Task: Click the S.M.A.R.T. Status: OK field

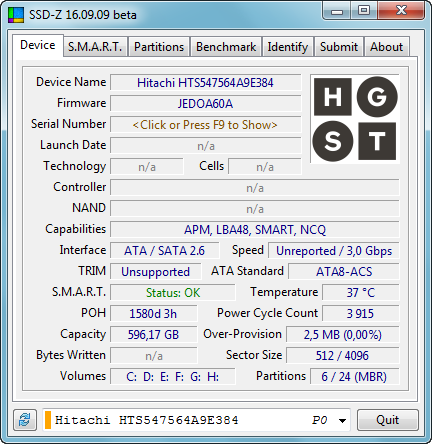Action: 173,293
